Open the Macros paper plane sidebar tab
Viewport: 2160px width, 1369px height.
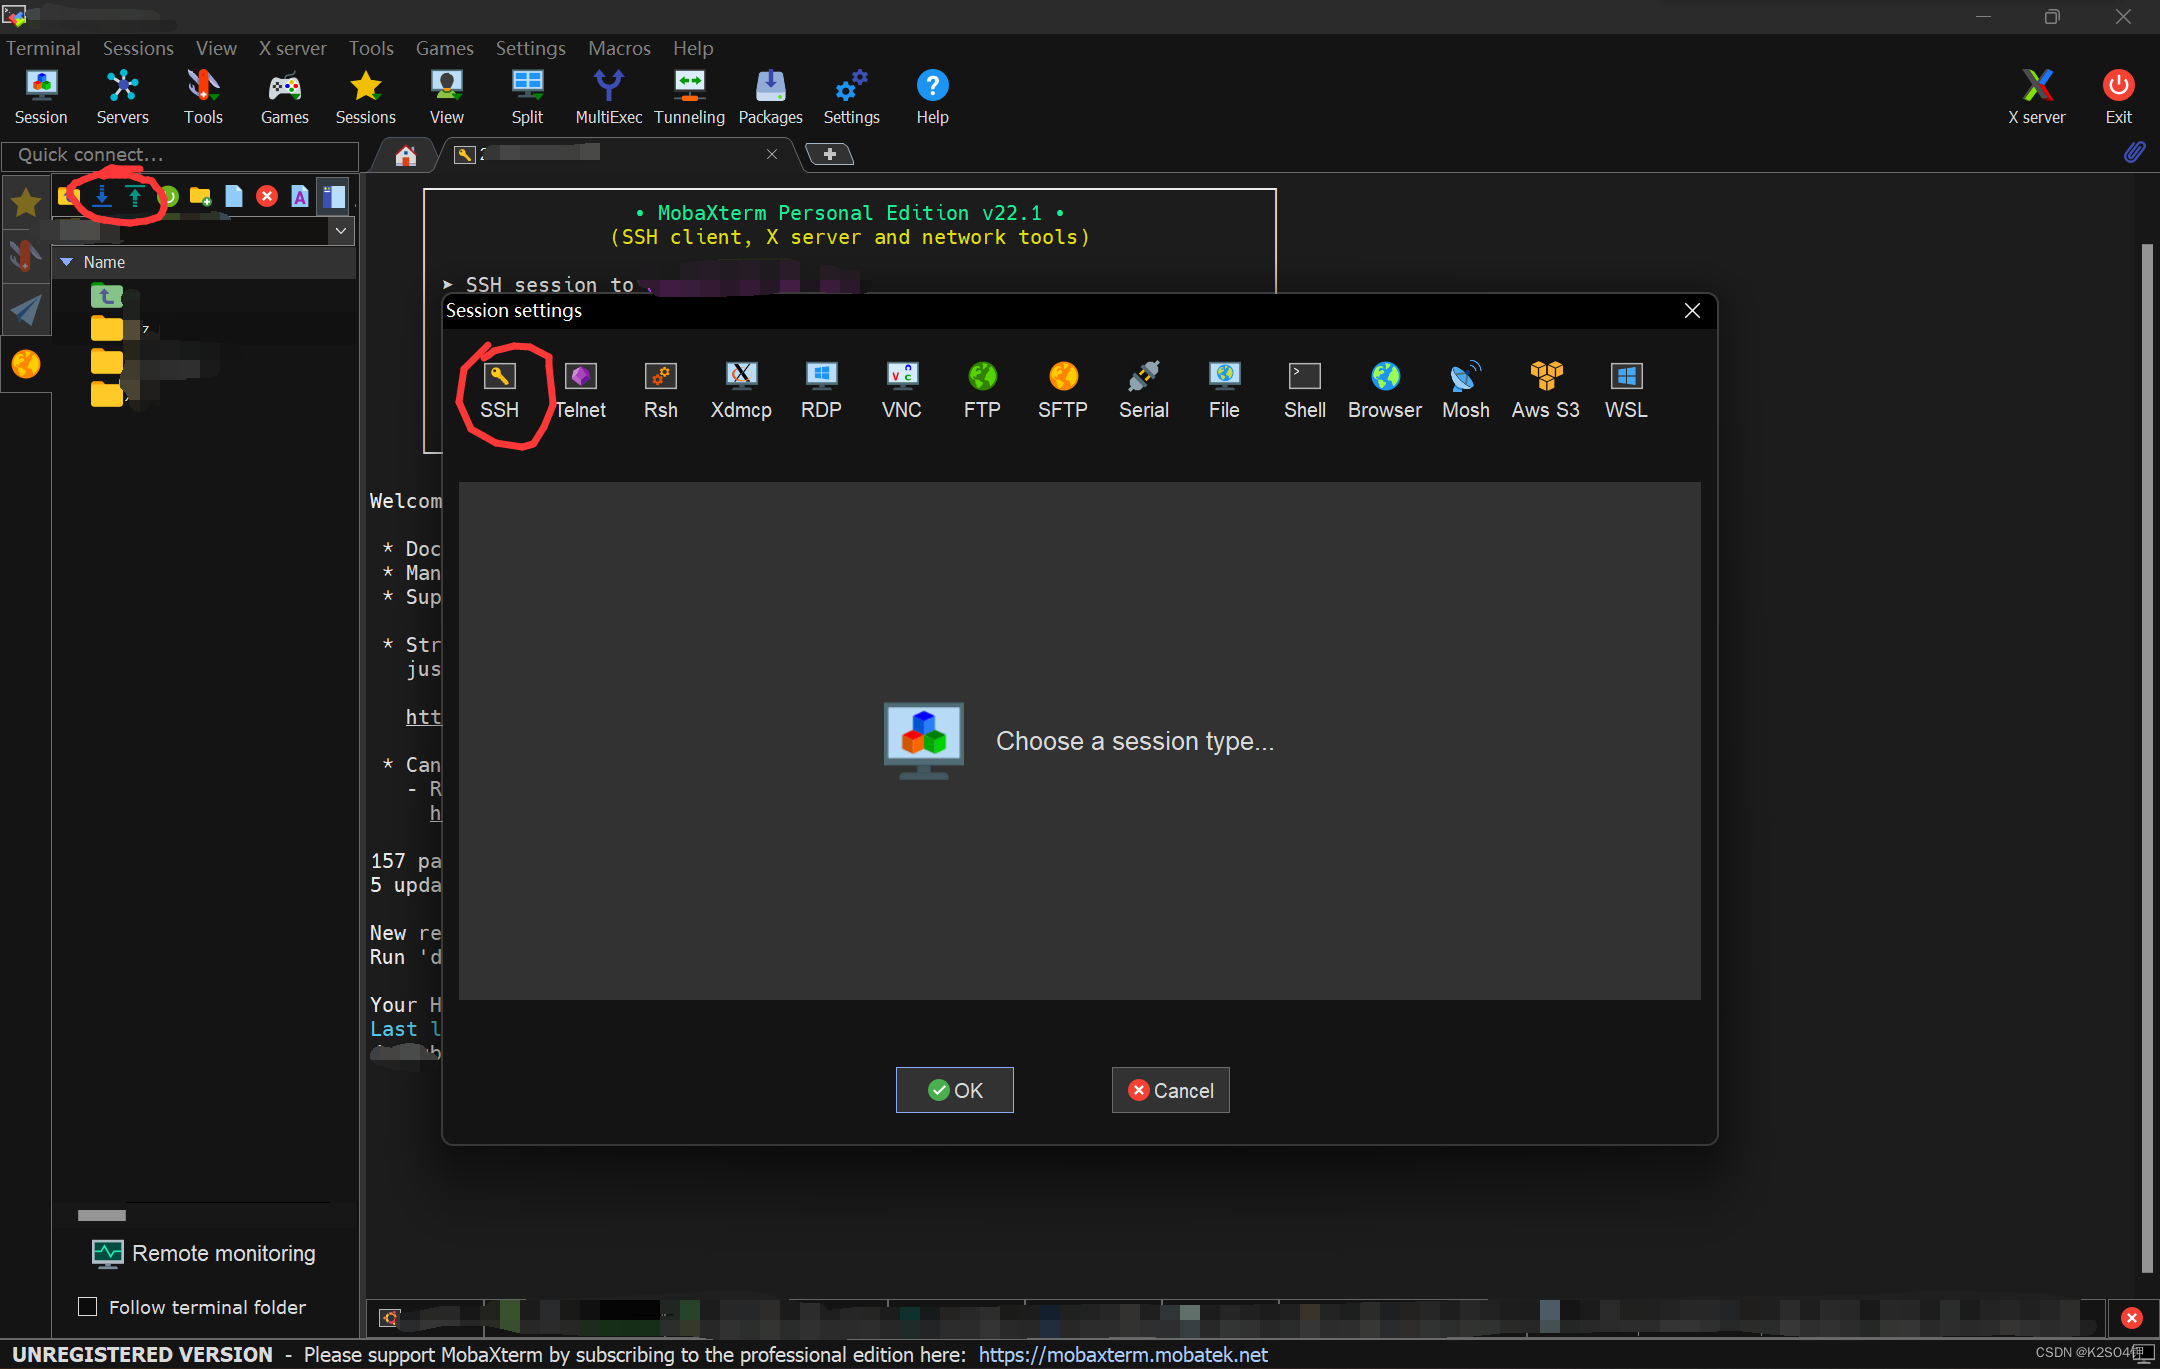click(x=26, y=310)
